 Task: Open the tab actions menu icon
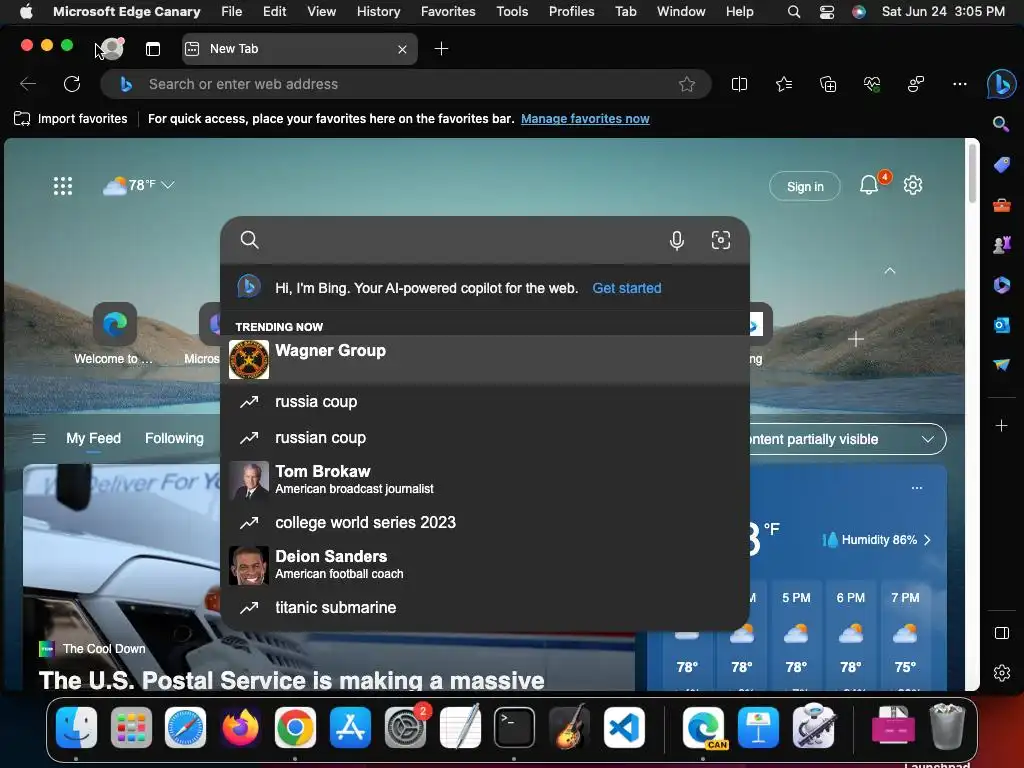153,49
